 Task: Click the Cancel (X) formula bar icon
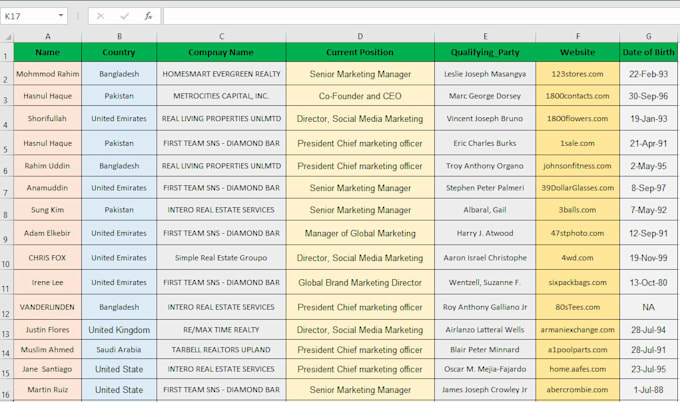click(100, 16)
